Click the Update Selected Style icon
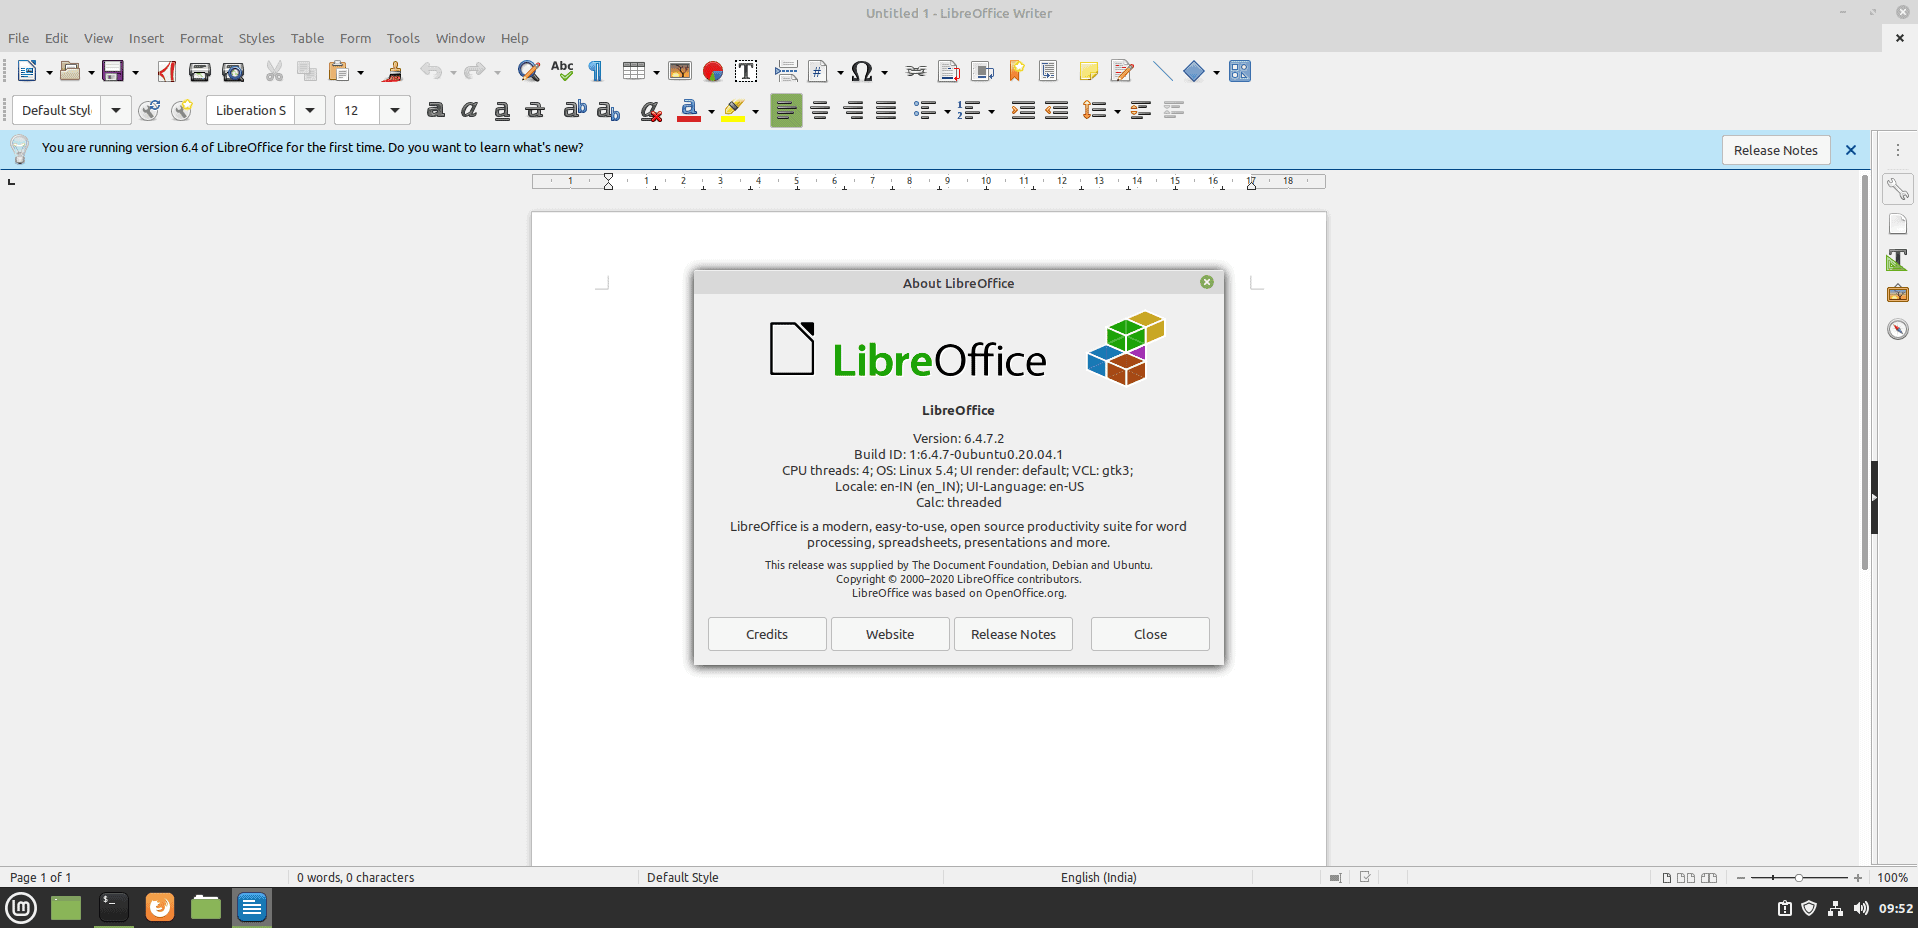The height and width of the screenshot is (928, 1918). tap(149, 110)
